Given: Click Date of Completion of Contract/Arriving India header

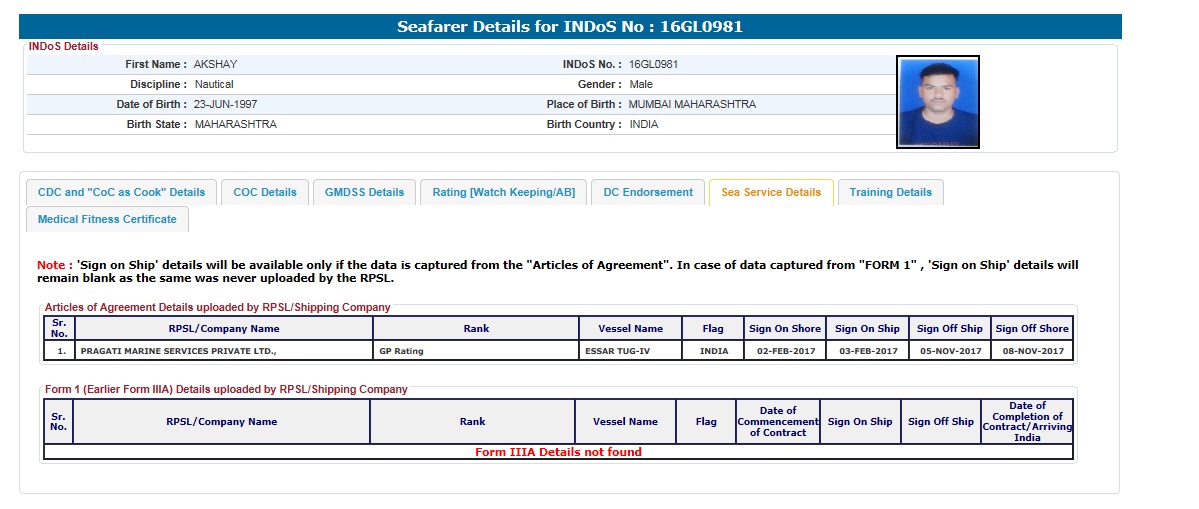Looking at the screenshot, I should click(1027, 422).
